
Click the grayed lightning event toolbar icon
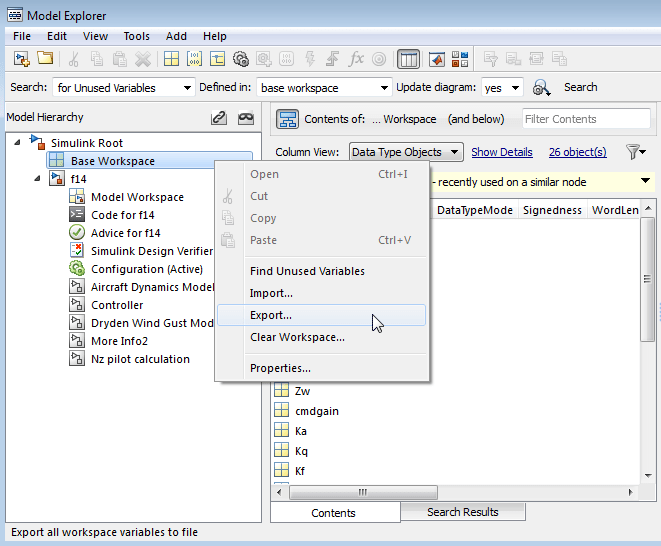click(310, 59)
